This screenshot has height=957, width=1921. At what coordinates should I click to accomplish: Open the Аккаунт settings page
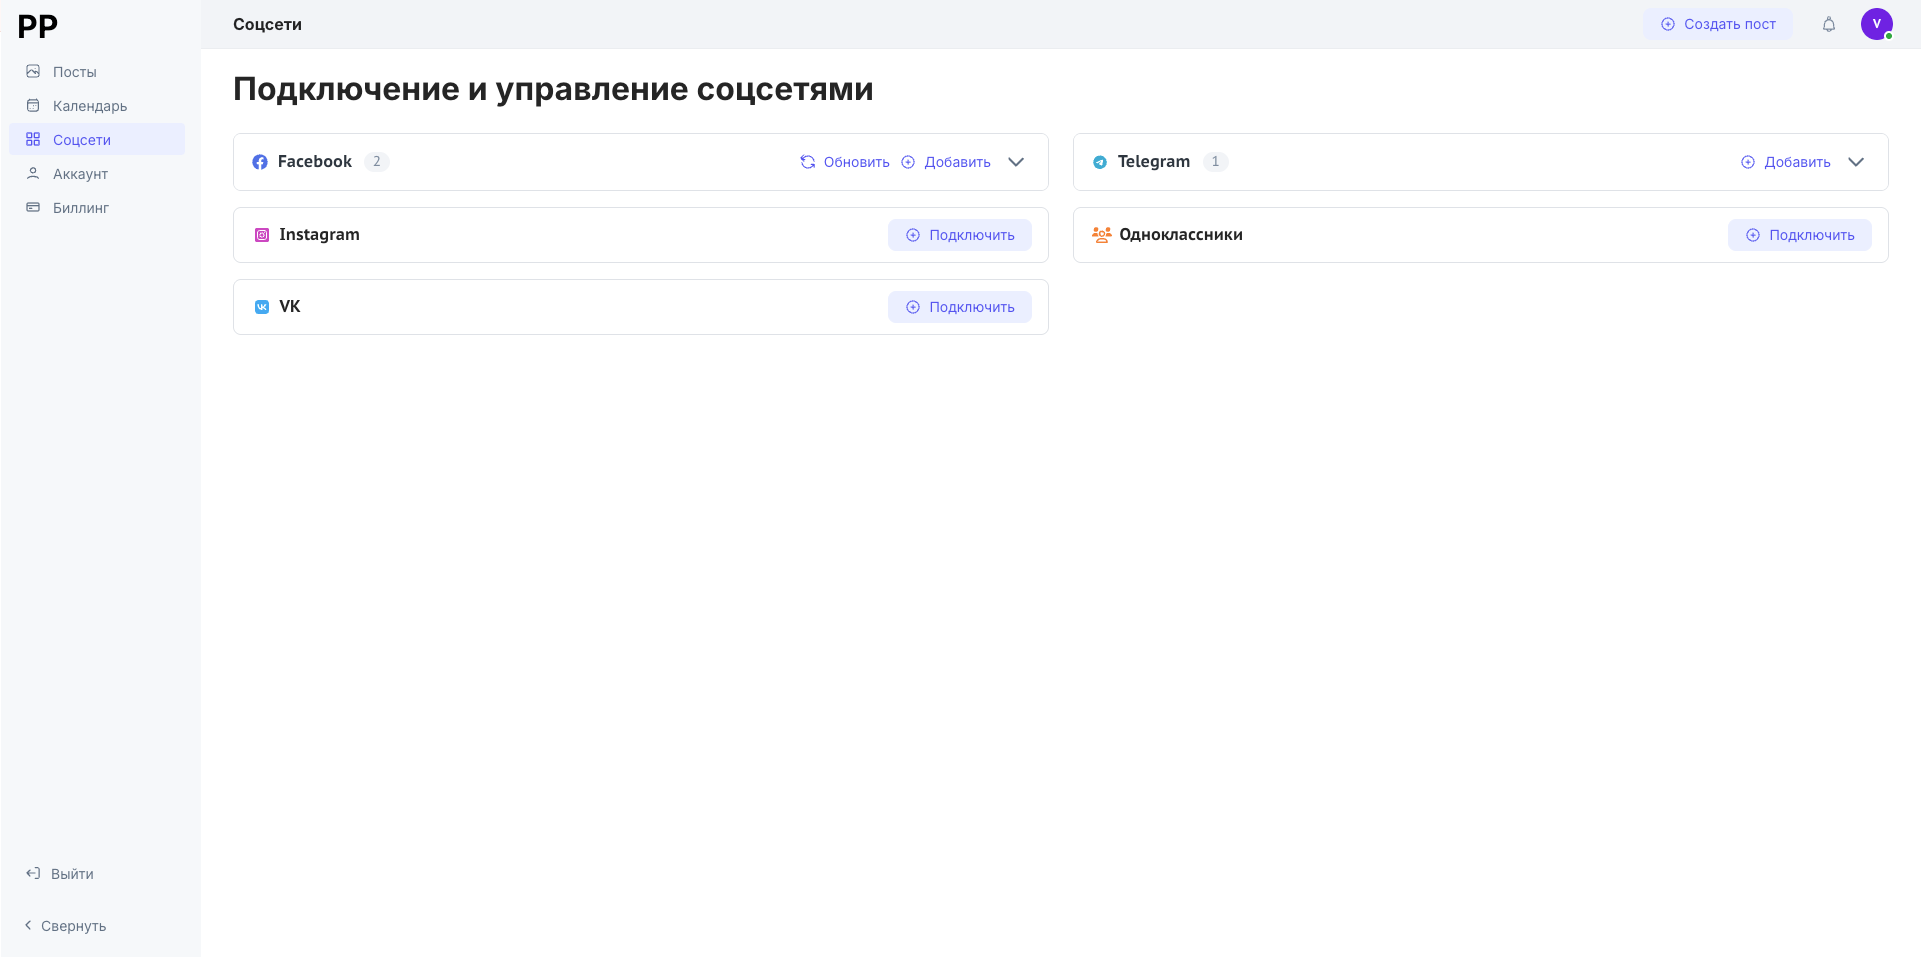(80, 174)
